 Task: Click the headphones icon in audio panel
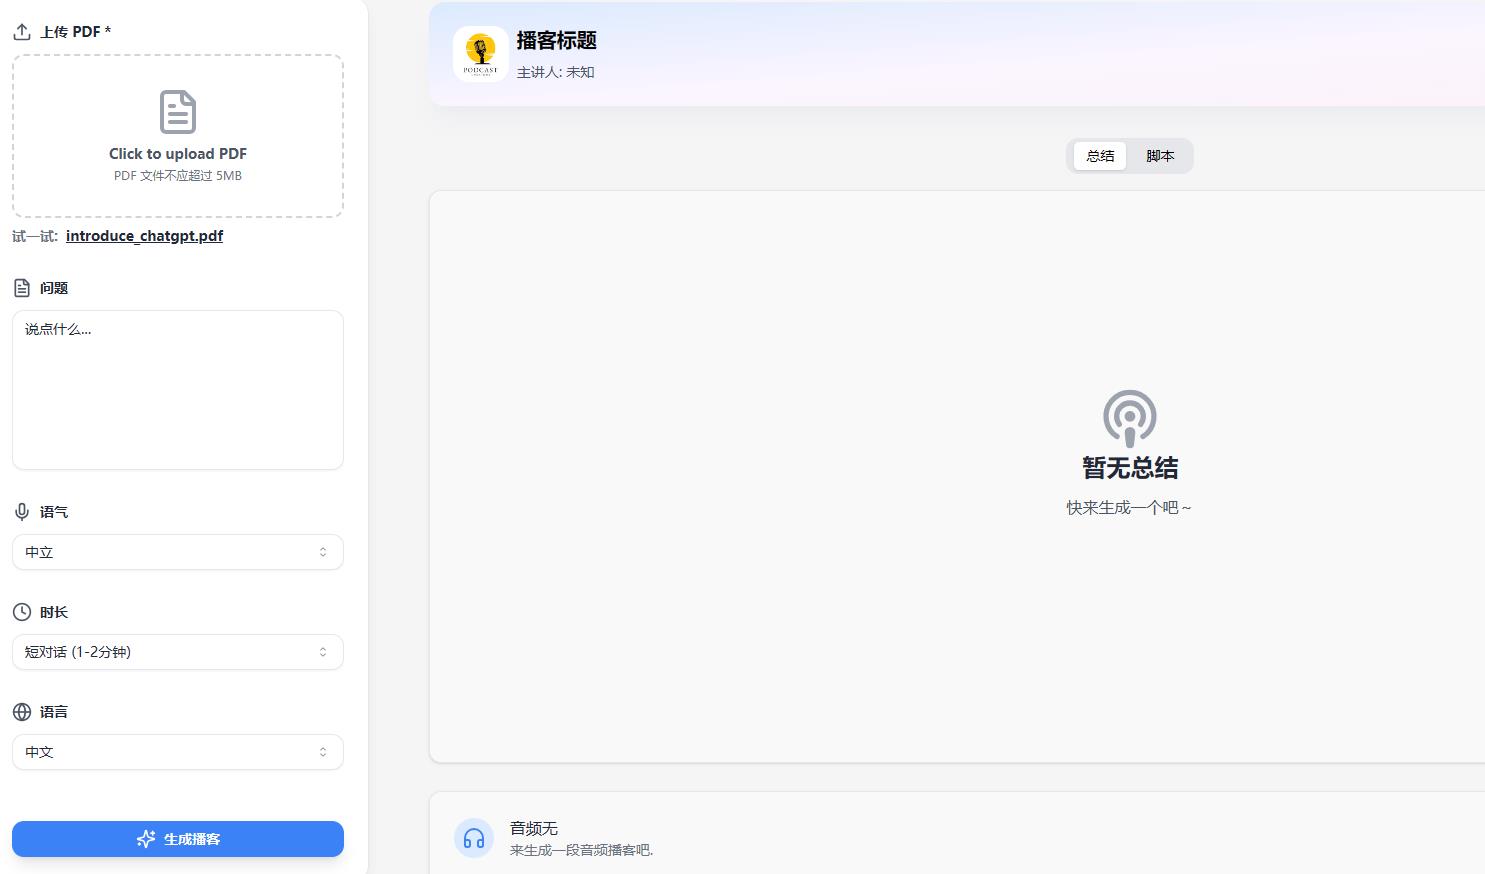click(x=474, y=838)
